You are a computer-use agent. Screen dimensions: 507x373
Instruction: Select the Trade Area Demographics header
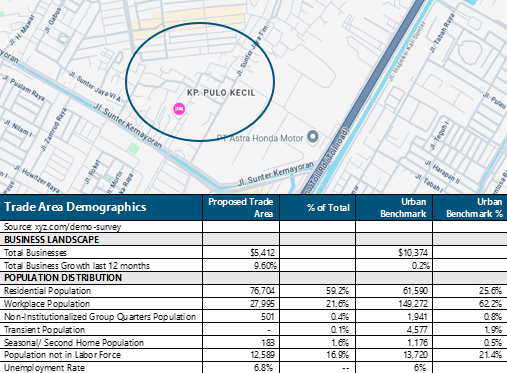pyautogui.click(x=101, y=207)
